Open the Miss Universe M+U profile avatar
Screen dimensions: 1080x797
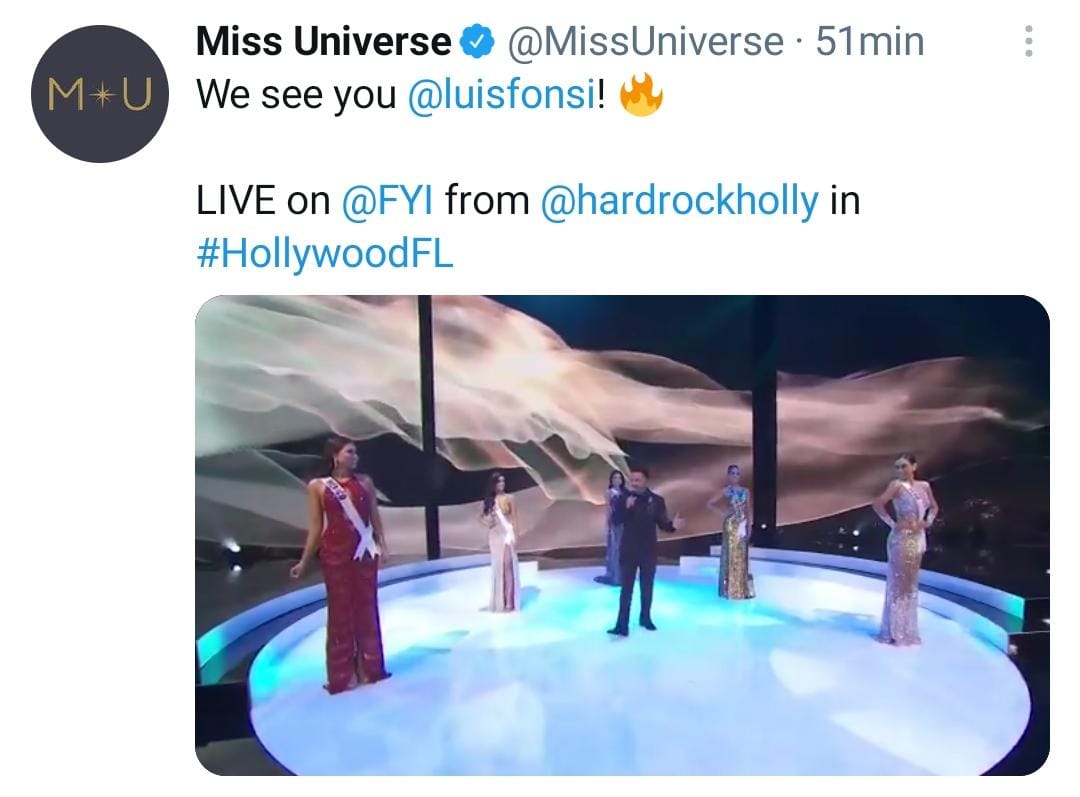click(100, 94)
